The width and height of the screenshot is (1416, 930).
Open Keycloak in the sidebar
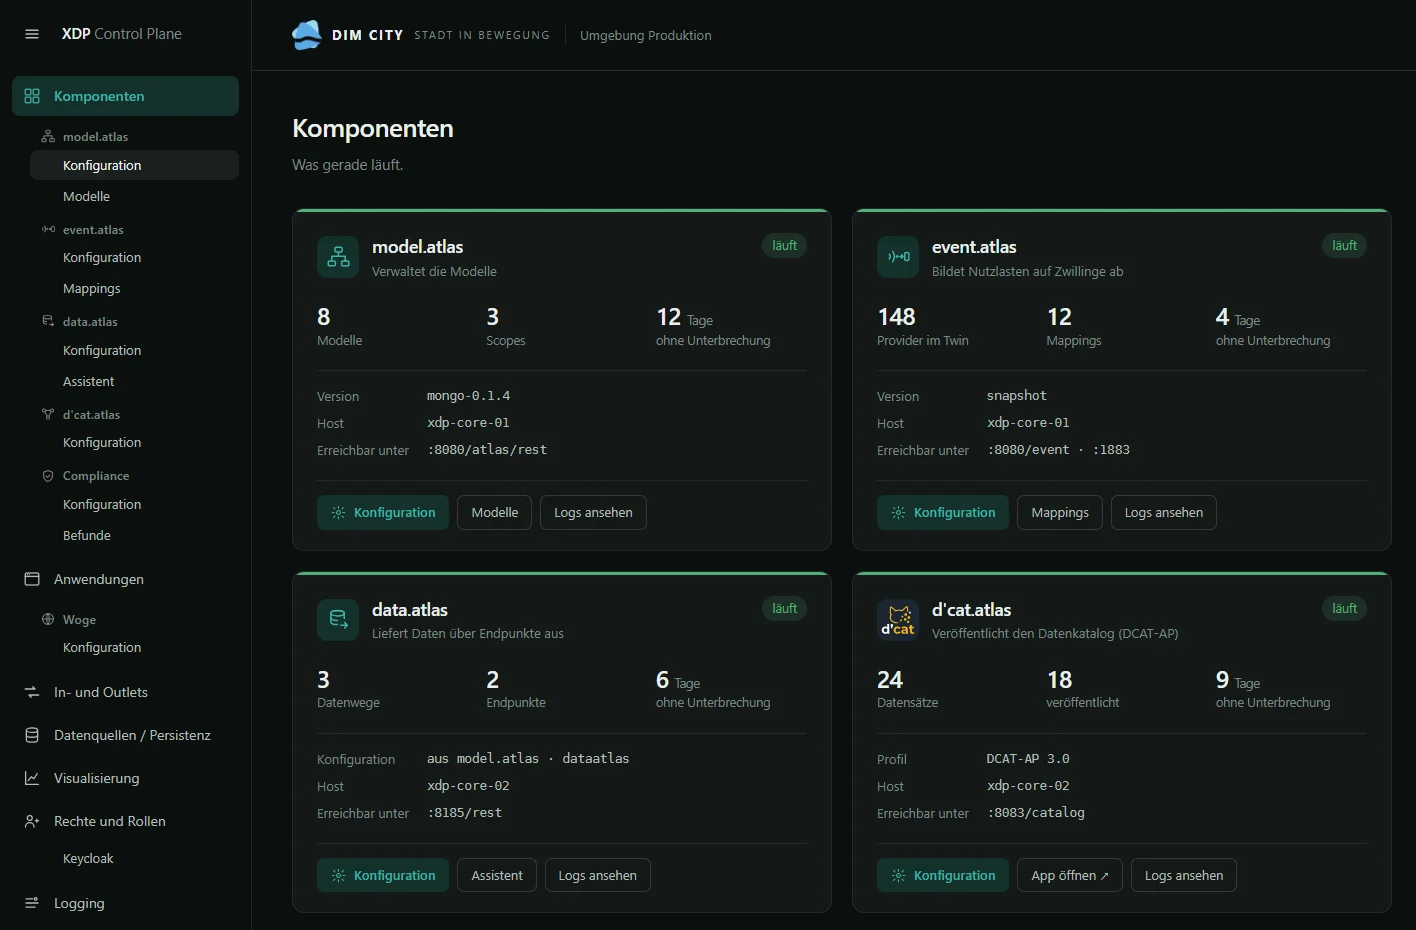point(134,858)
